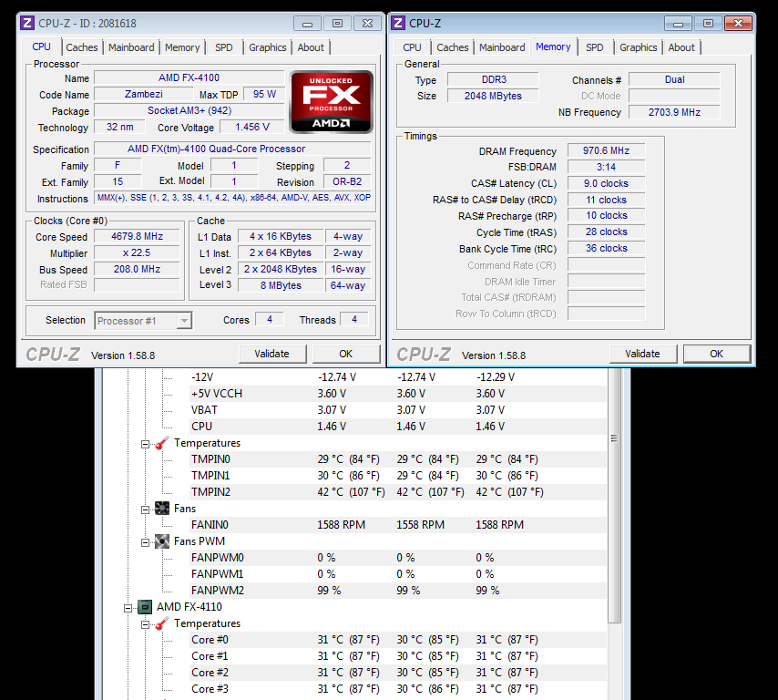The width and height of the screenshot is (778, 700).
Task: Click the AMD FX Unlocked processor logo
Action: 331,102
